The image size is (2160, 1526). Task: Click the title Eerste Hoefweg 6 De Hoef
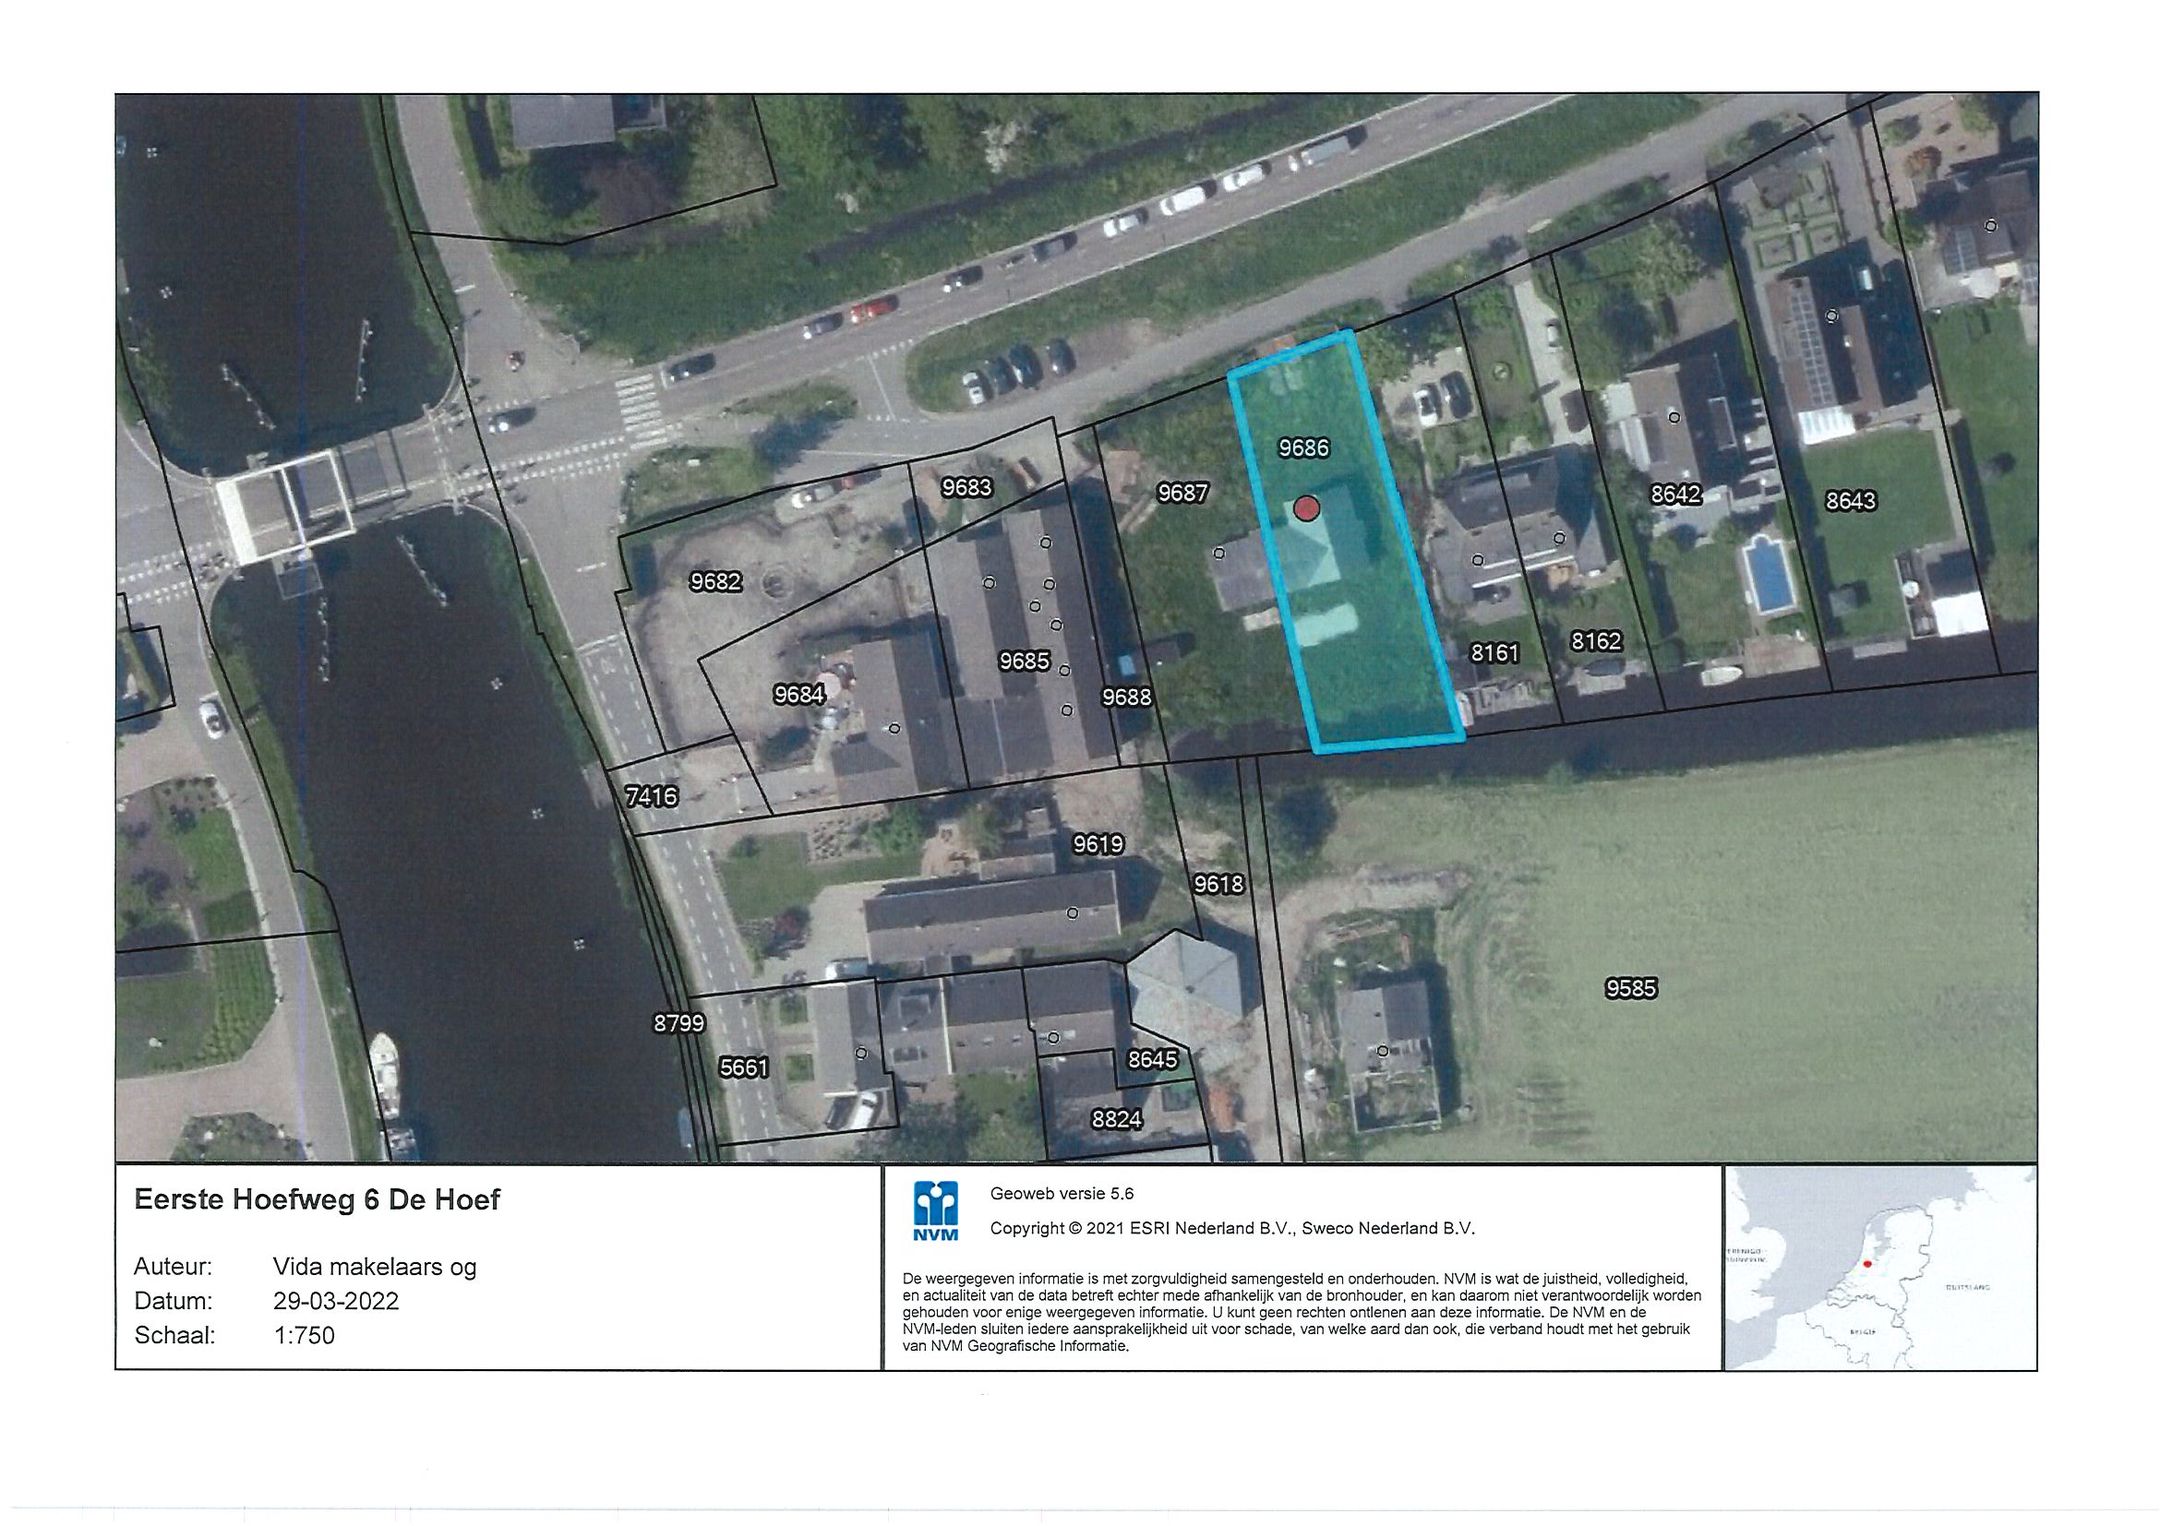[x=317, y=1199]
